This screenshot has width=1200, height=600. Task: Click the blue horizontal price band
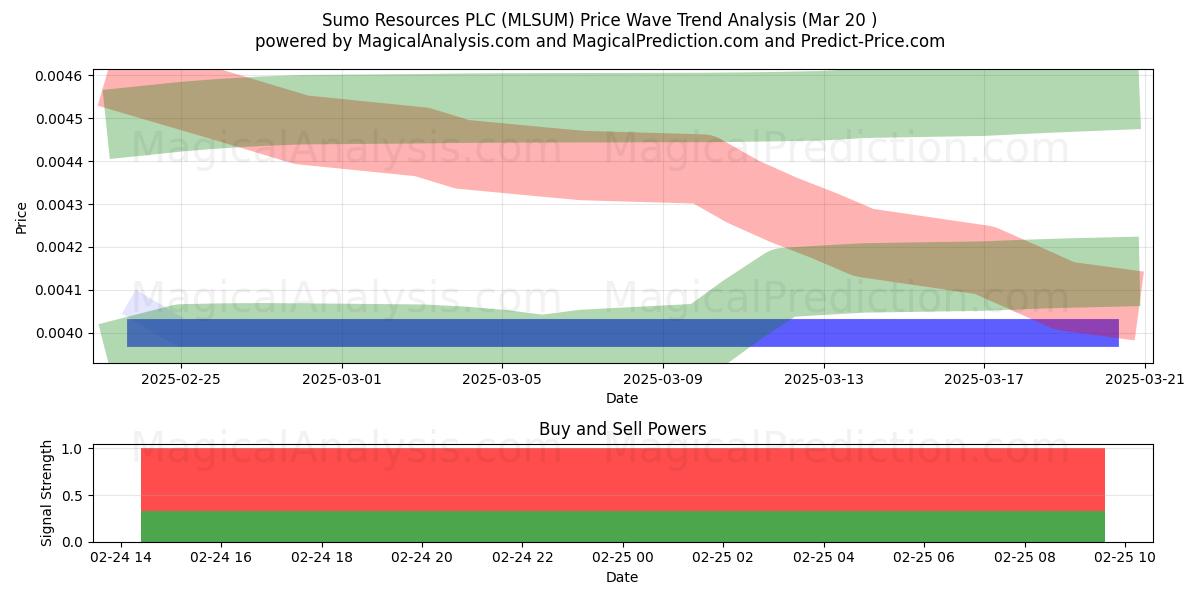click(623, 333)
